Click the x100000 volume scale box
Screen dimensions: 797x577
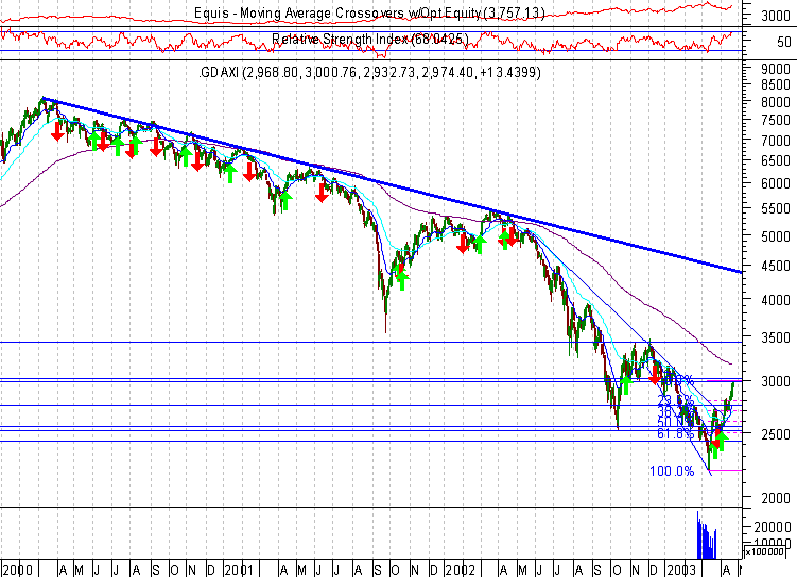click(x=765, y=551)
